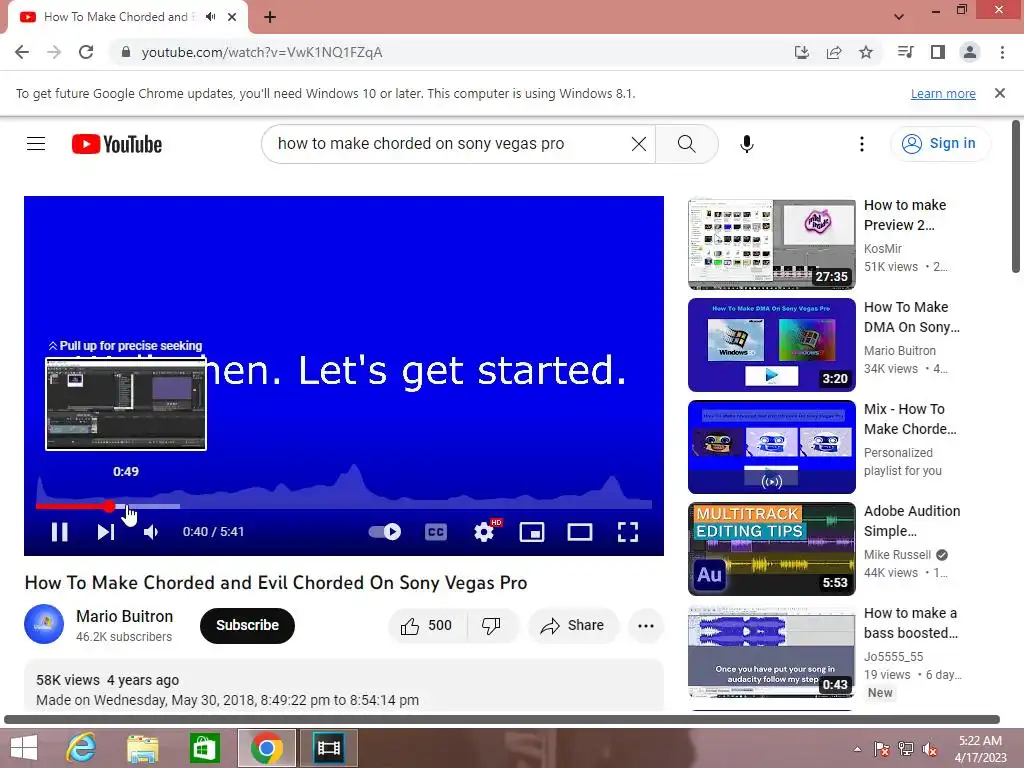The height and width of the screenshot is (768, 1024).
Task: Open Chrome three-dot menu
Action: [x=1002, y=52]
